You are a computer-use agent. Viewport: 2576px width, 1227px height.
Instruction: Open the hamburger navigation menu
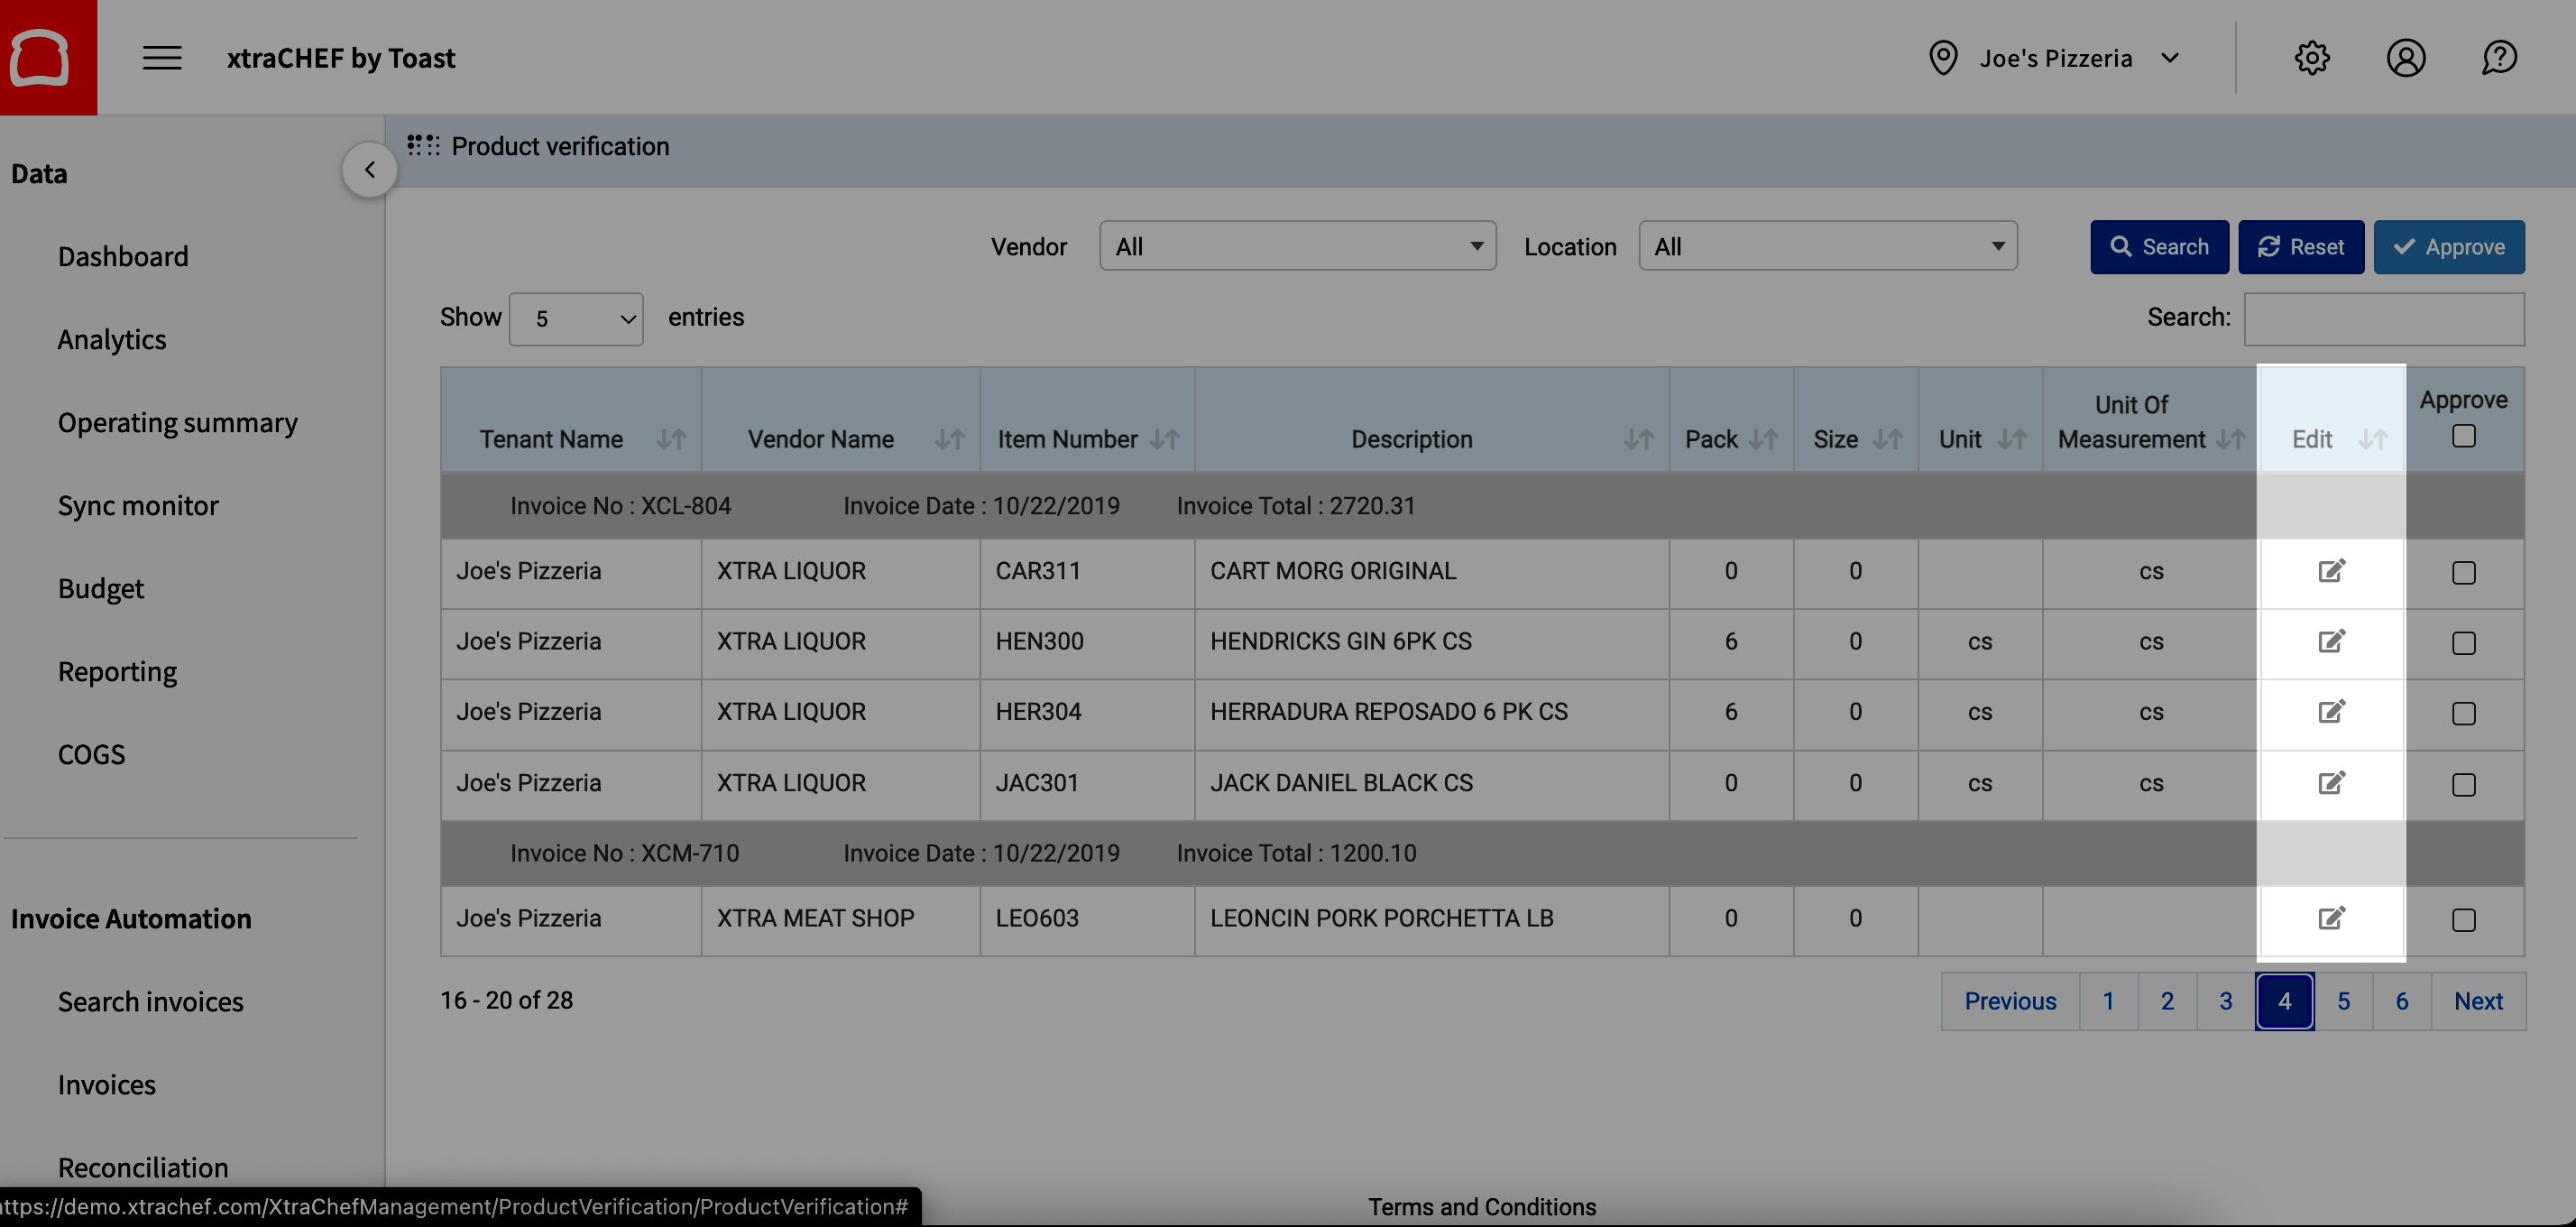coord(161,58)
